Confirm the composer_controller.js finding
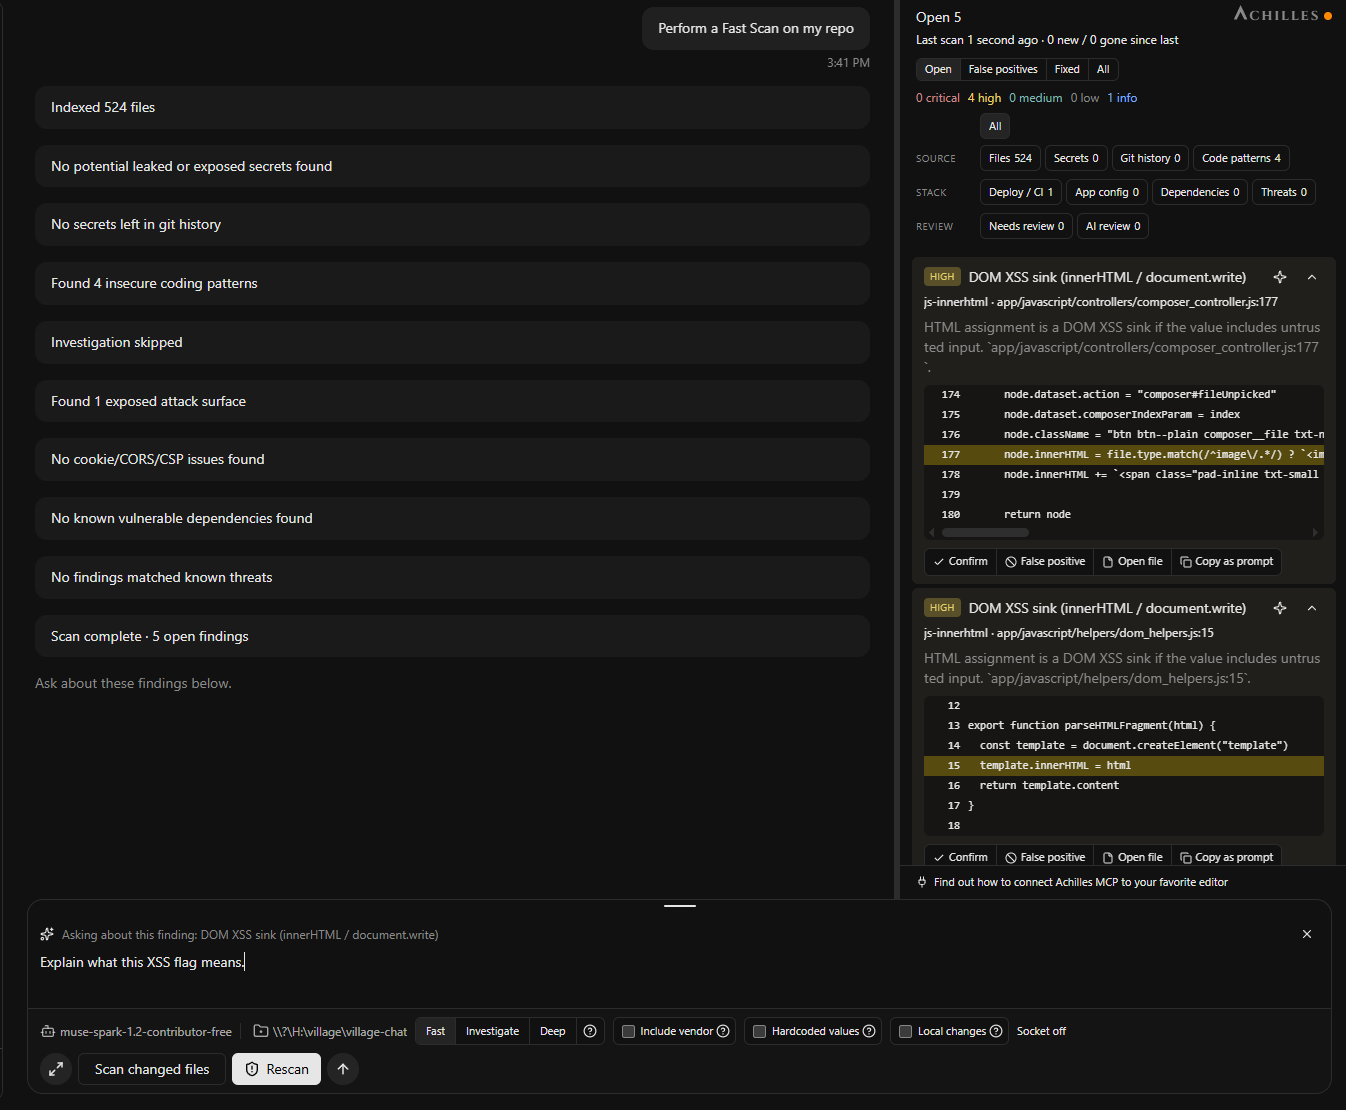 coord(960,561)
